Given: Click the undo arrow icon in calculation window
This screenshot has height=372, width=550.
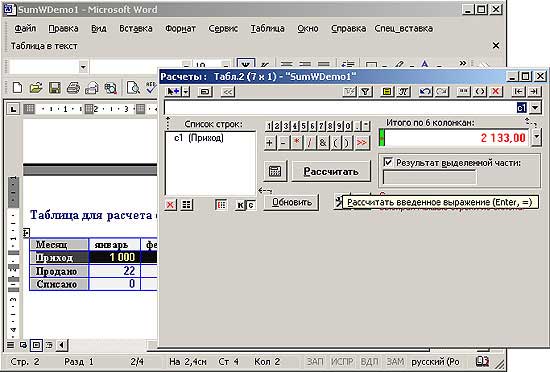Looking at the screenshot, I should (425, 92).
